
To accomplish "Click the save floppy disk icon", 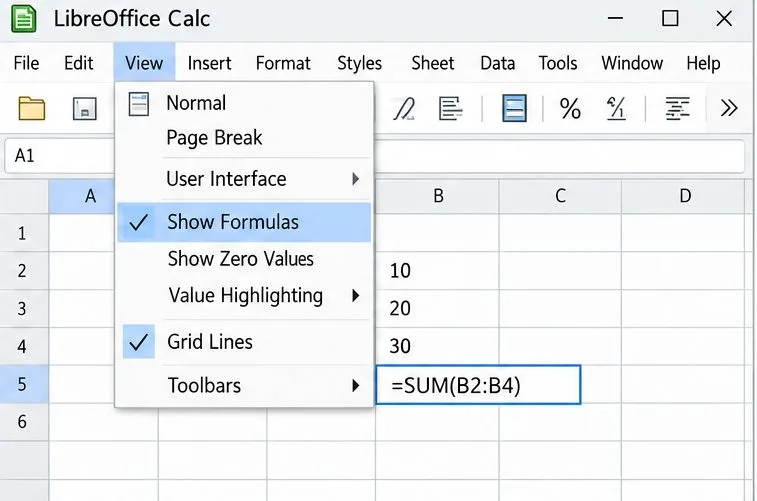I will pos(84,109).
